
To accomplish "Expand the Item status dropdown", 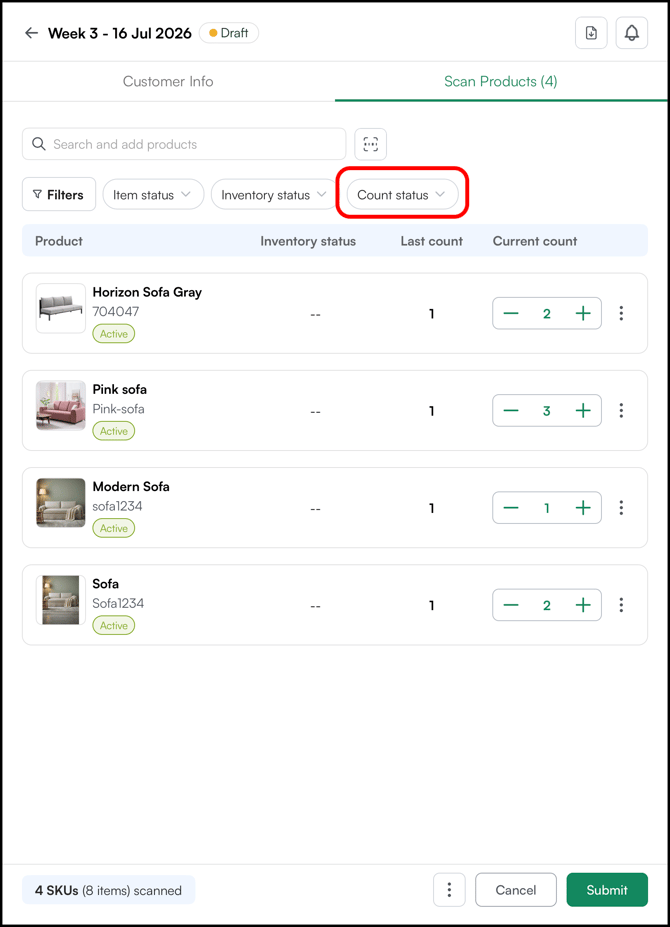I will (153, 195).
